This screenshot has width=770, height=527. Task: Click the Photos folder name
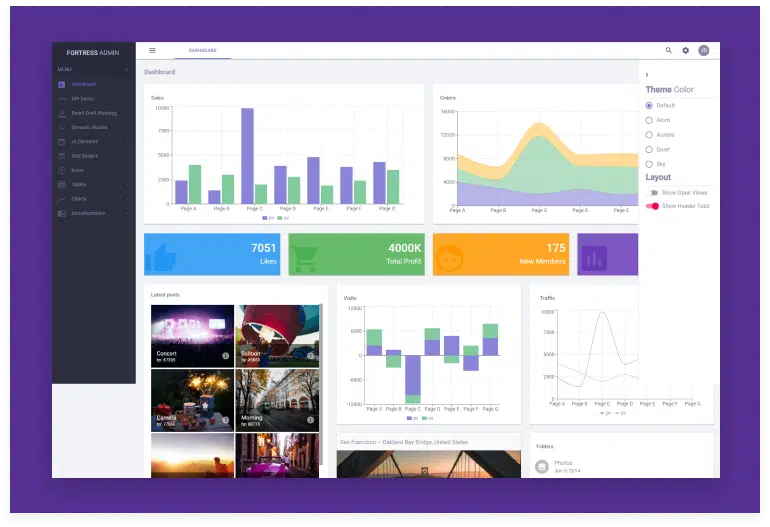(x=563, y=463)
